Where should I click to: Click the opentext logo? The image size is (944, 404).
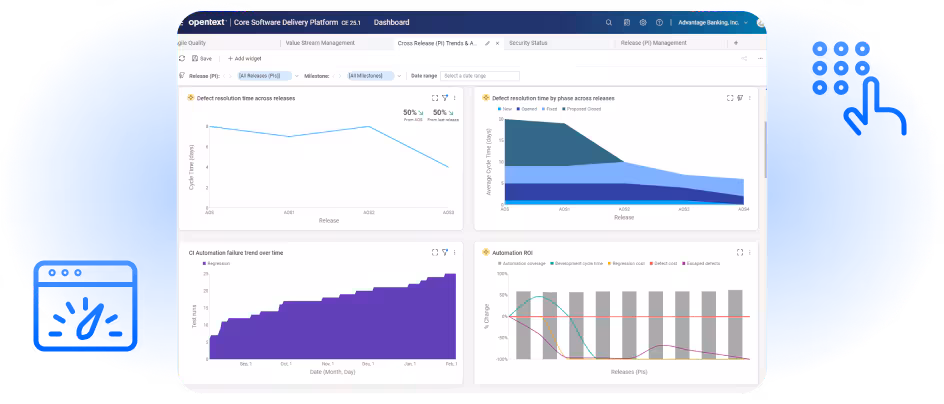pos(207,22)
